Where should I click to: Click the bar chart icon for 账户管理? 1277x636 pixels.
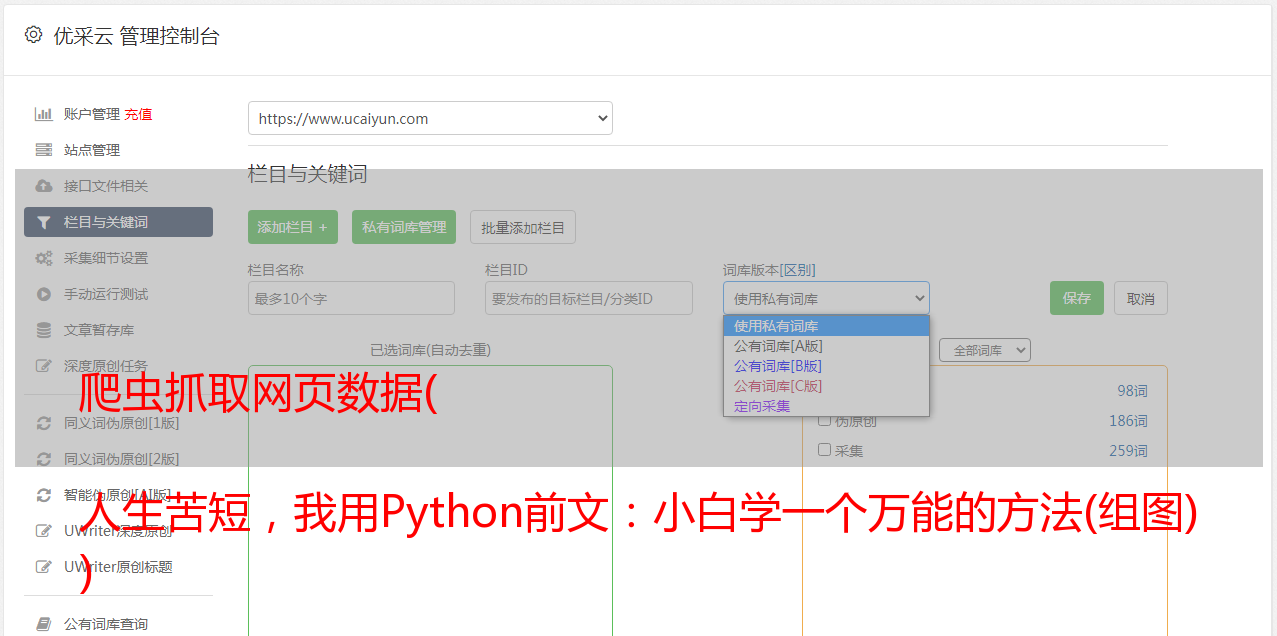[44, 114]
